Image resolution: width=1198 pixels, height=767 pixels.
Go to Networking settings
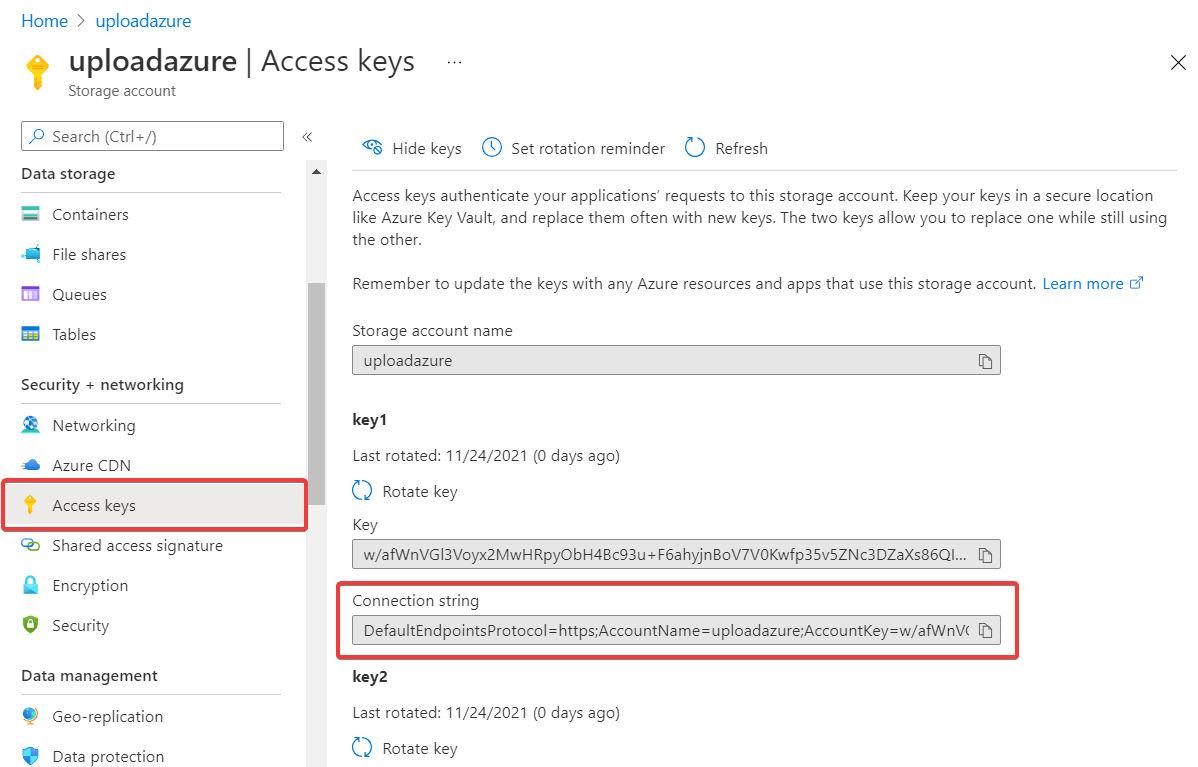pyautogui.click(x=93, y=426)
